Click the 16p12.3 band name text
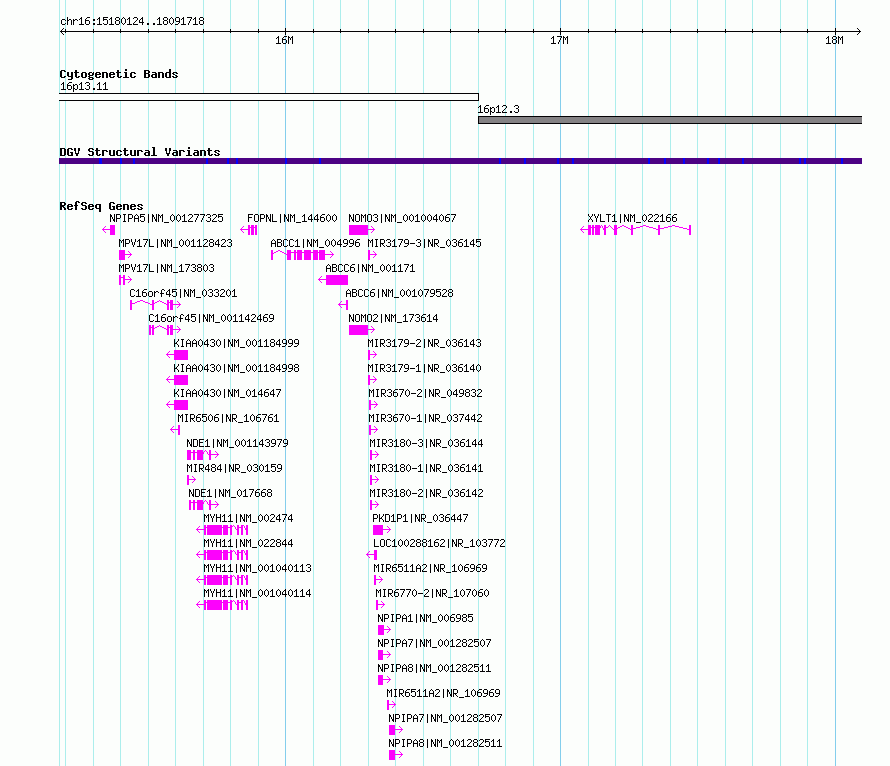This screenshot has height=766, width=890. pyautogui.click(x=498, y=109)
